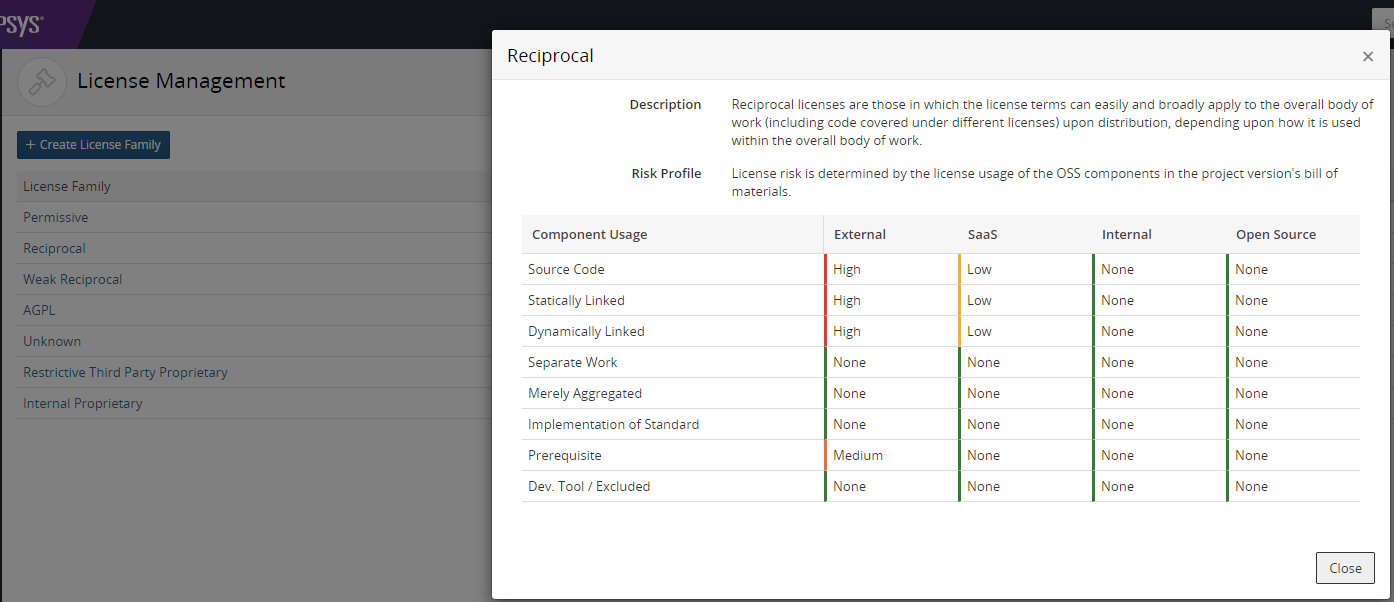Image resolution: width=1394 pixels, height=602 pixels.
Task: Click the Close button in dialog
Action: (x=1344, y=568)
